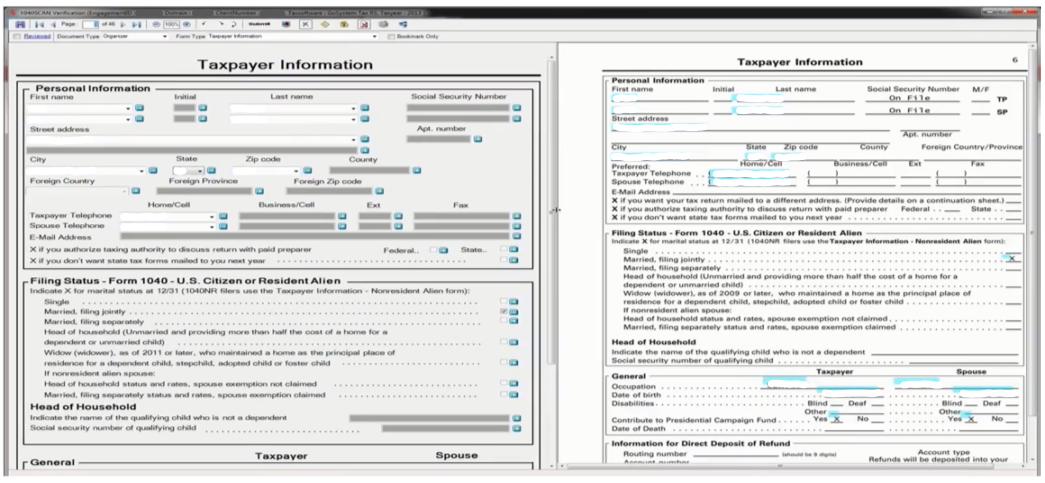
Task: Check the Federal authorization checkbox
Action: (x=433, y=250)
